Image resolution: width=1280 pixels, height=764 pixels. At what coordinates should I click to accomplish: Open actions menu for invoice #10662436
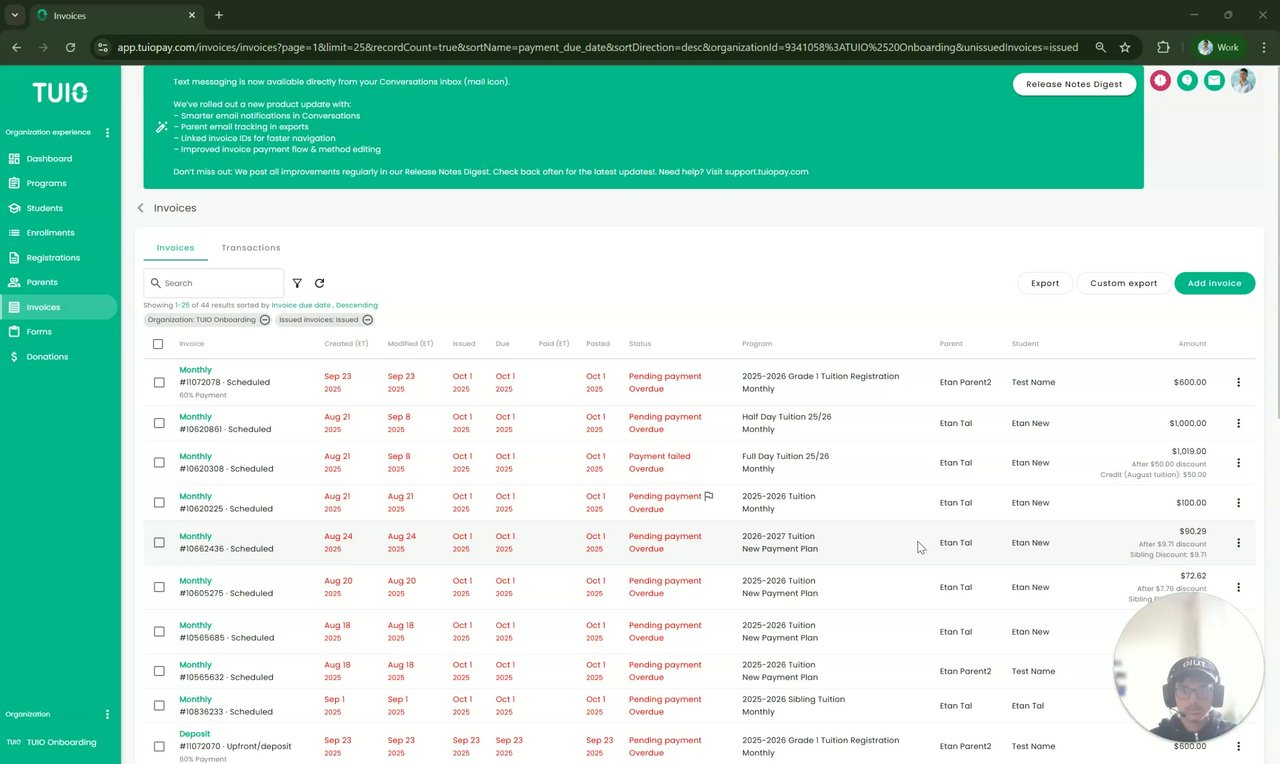[x=1238, y=542]
